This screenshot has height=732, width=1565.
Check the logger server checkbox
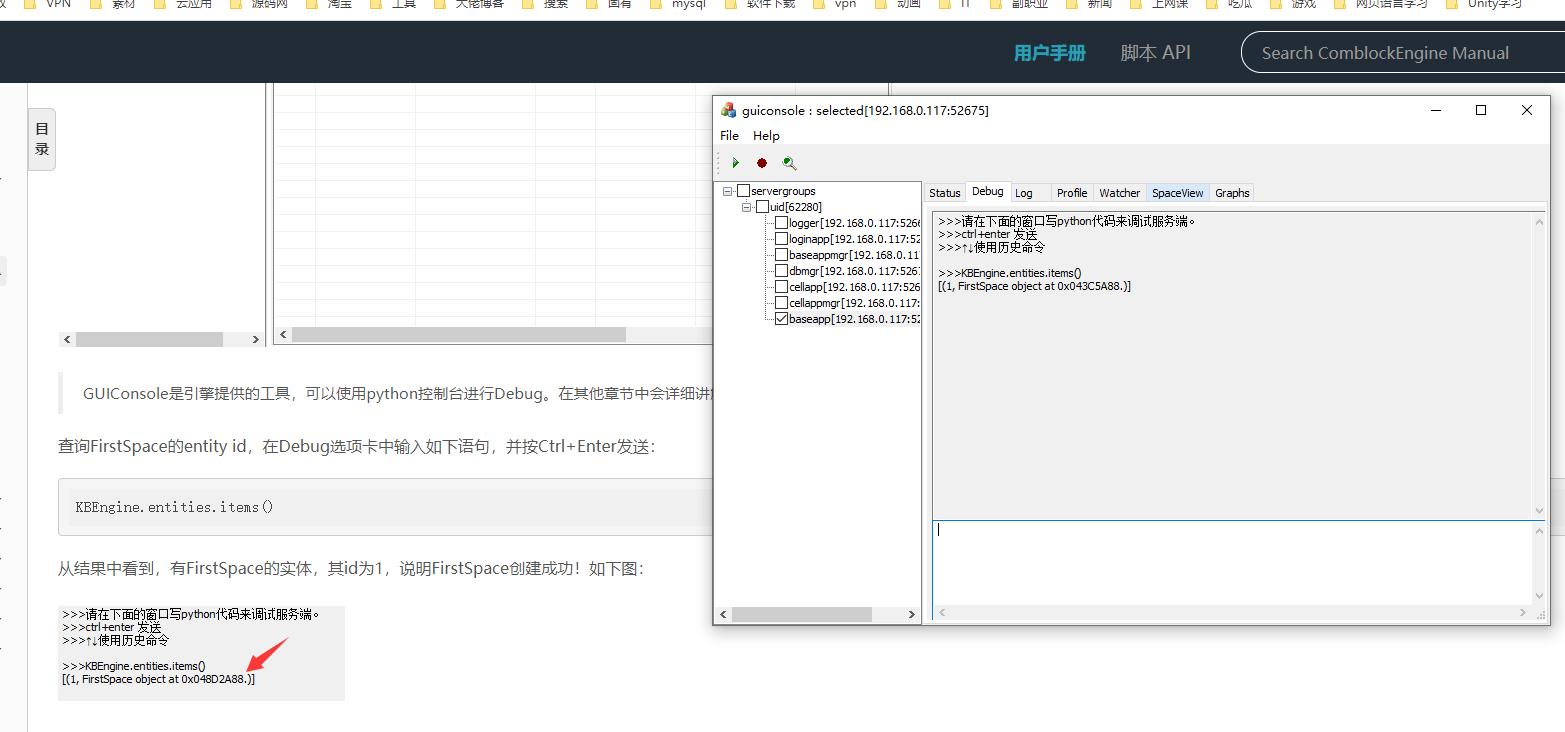pyautogui.click(x=782, y=222)
